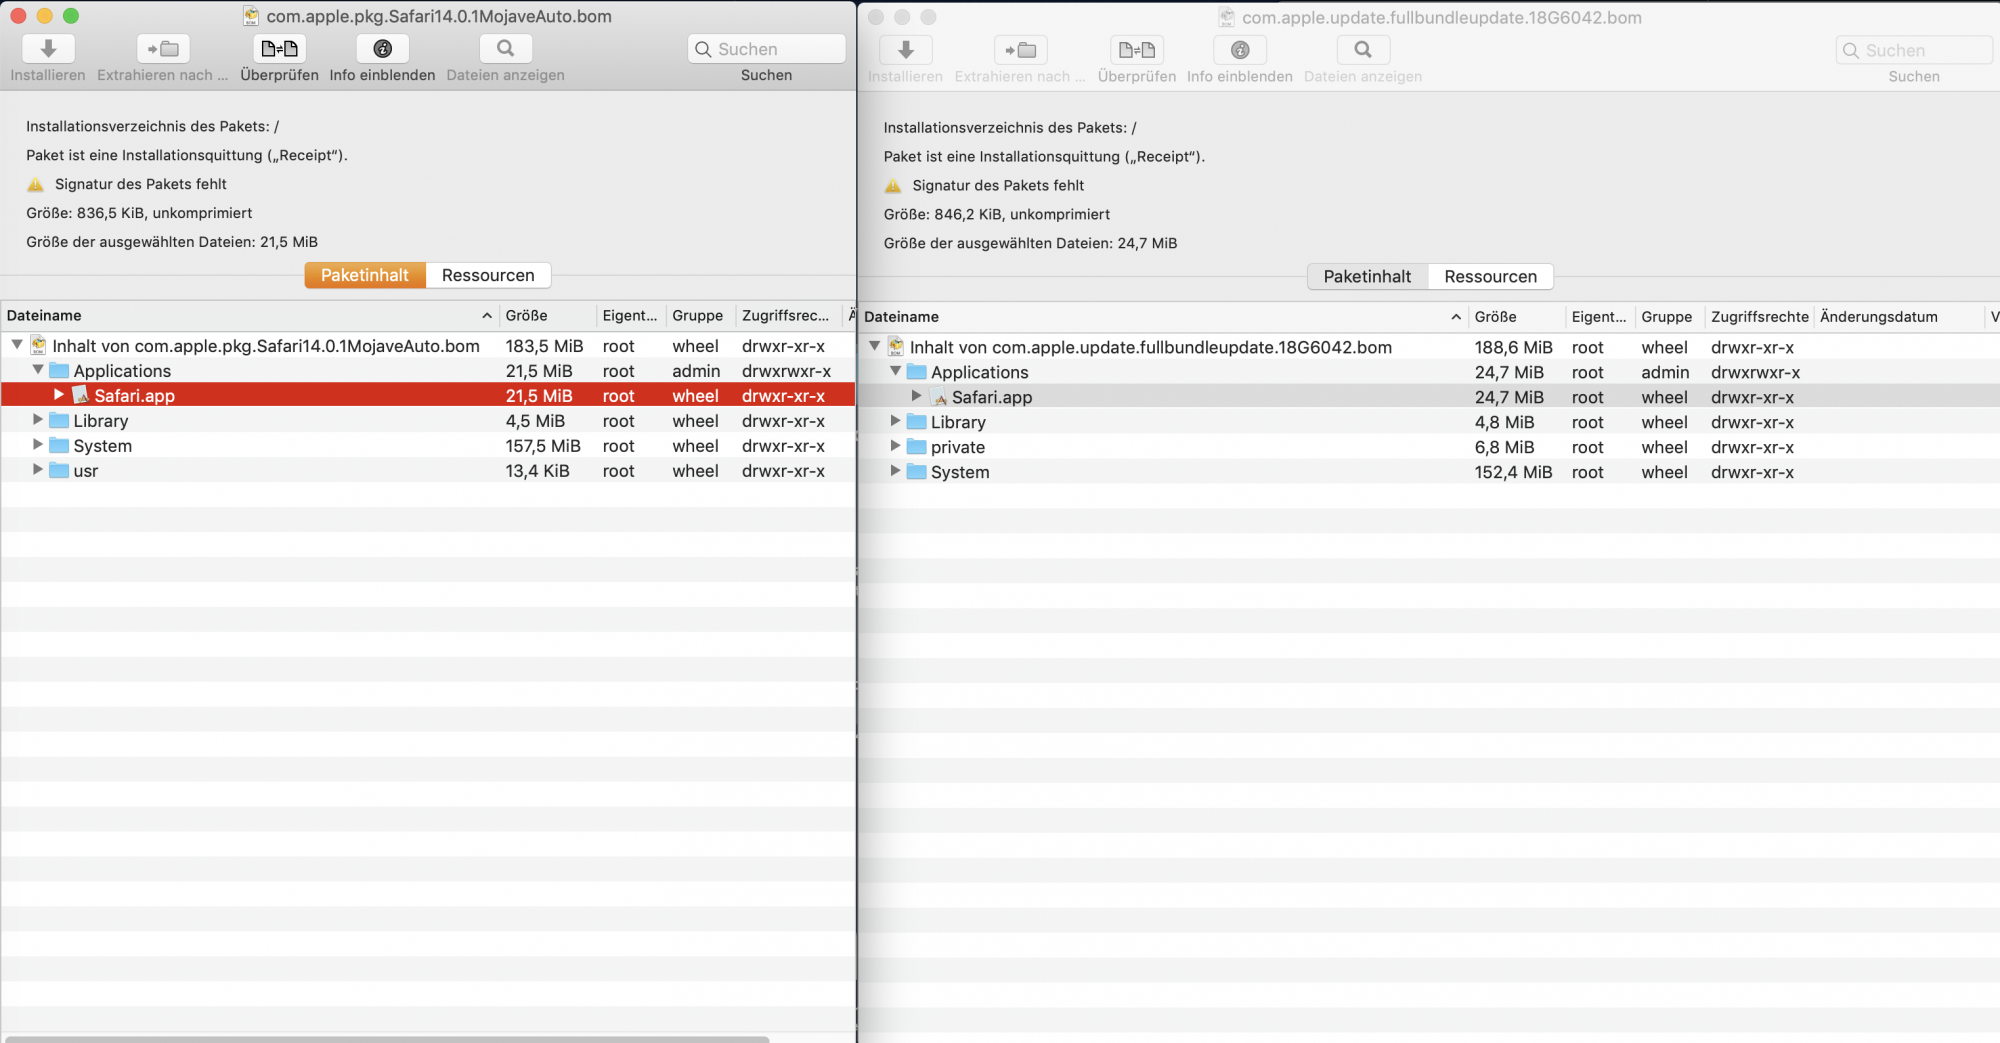Screen dimensions: 2000x1043
Task: Click Library folder icon in Safari14.0.1MojaveAuto window
Action: pyautogui.click(x=59, y=421)
